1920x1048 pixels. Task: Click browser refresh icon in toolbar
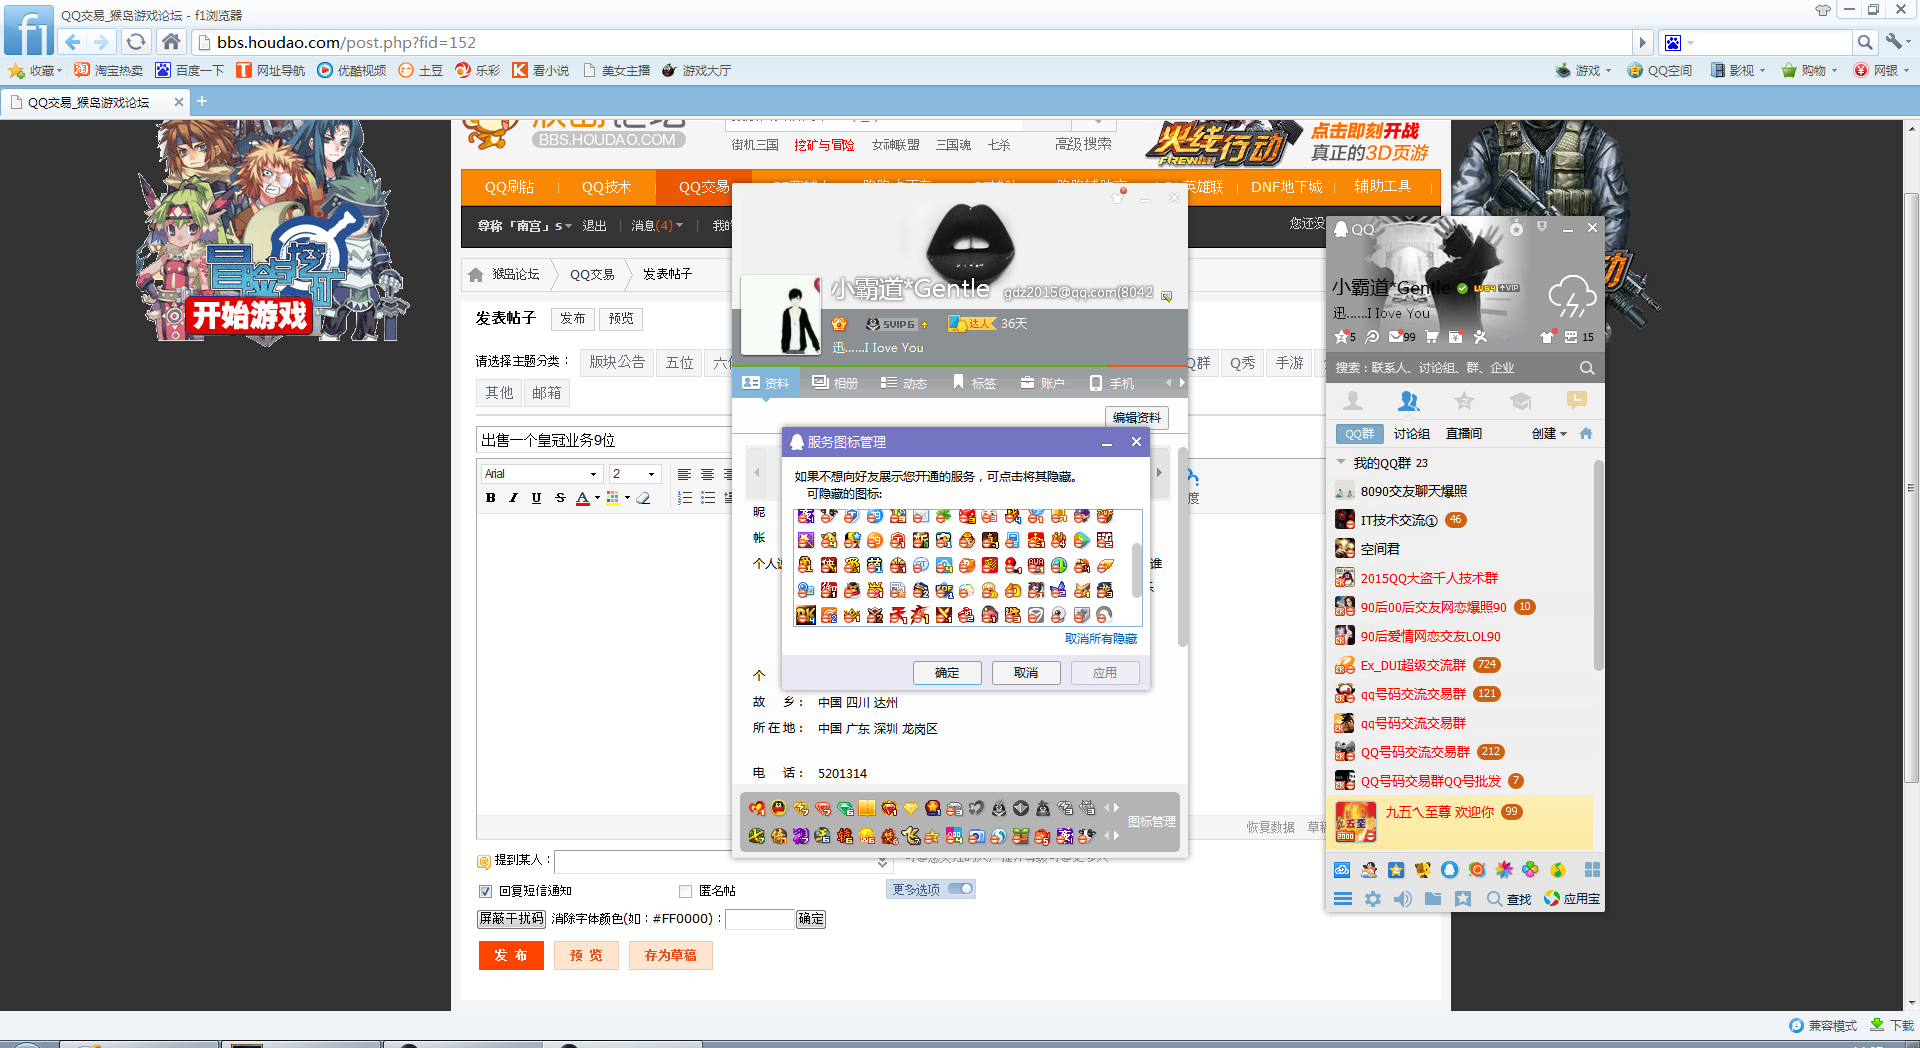pyautogui.click(x=136, y=42)
